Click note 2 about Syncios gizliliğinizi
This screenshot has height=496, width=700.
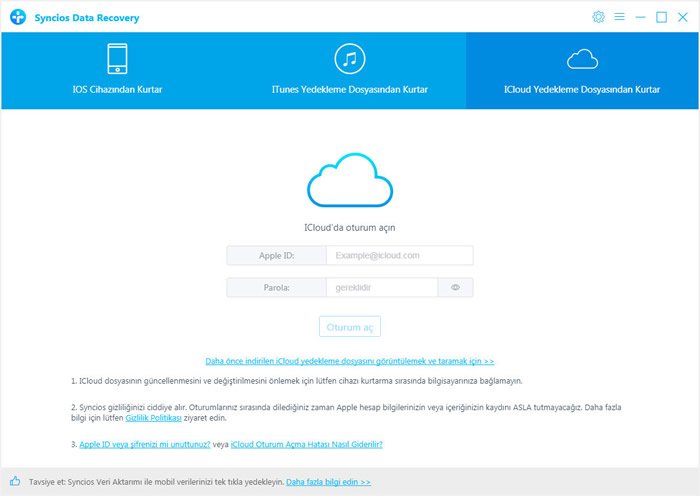pos(346,413)
